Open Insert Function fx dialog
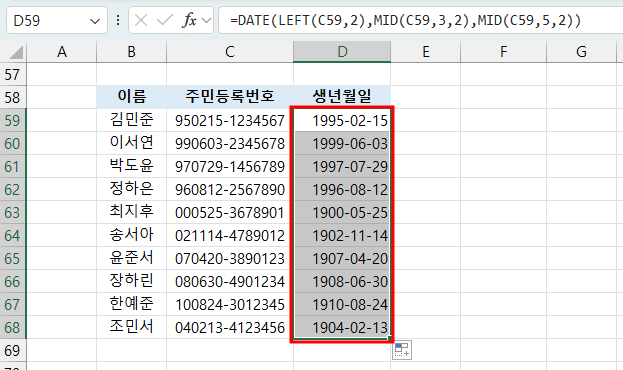 pyautogui.click(x=190, y=20)
